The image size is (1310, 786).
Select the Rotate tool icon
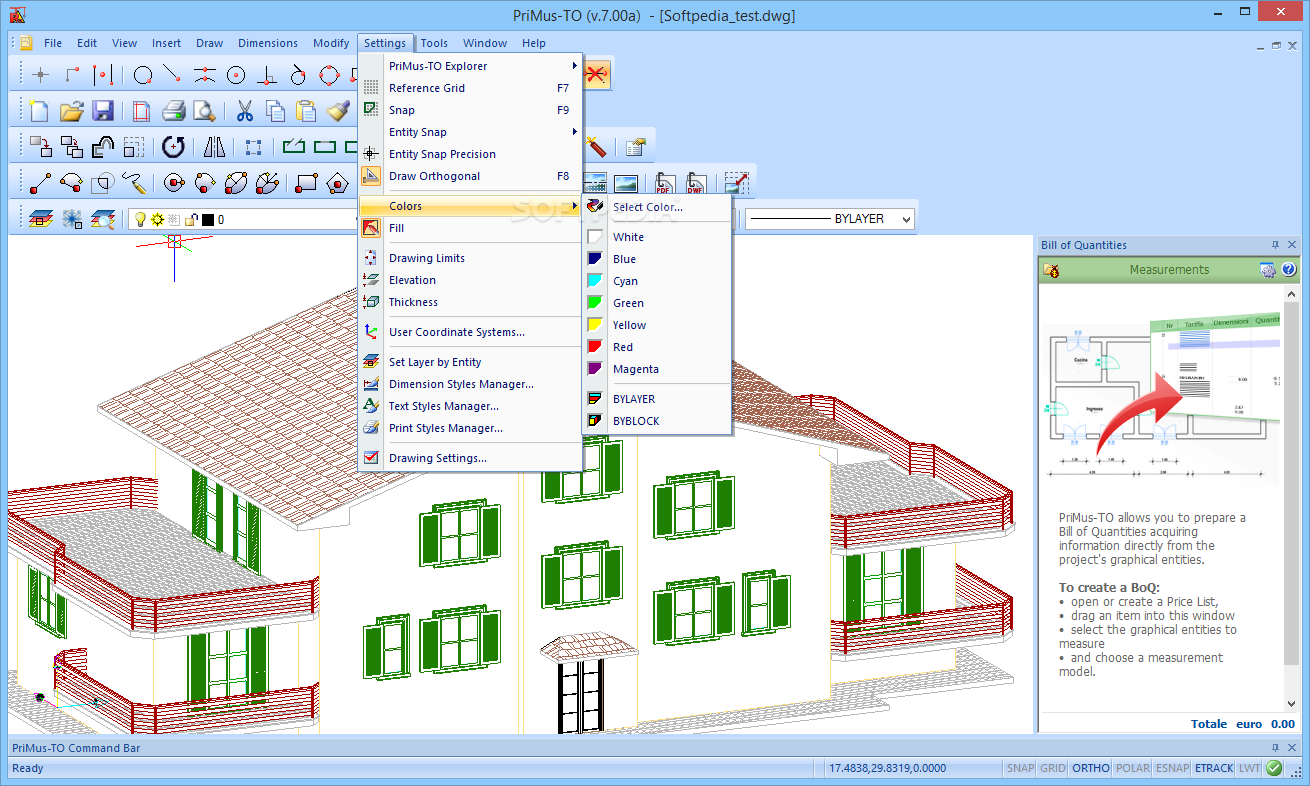(173, 147)
